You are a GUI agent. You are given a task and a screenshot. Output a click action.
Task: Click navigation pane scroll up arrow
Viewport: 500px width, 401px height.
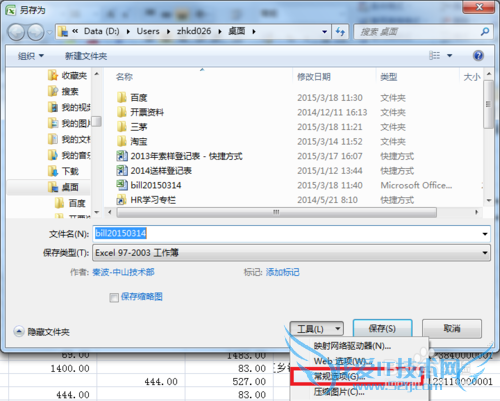(x=97, y=74)
